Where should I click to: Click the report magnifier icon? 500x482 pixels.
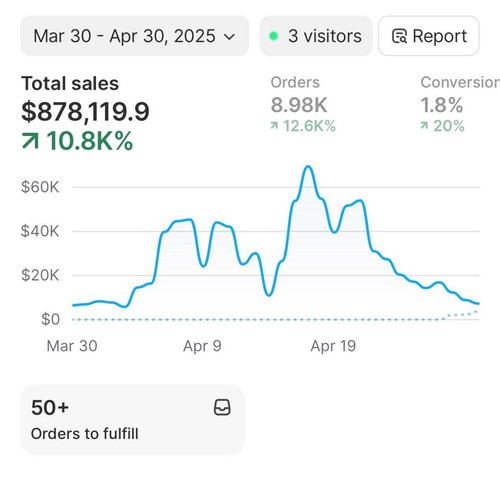point(399,36)
